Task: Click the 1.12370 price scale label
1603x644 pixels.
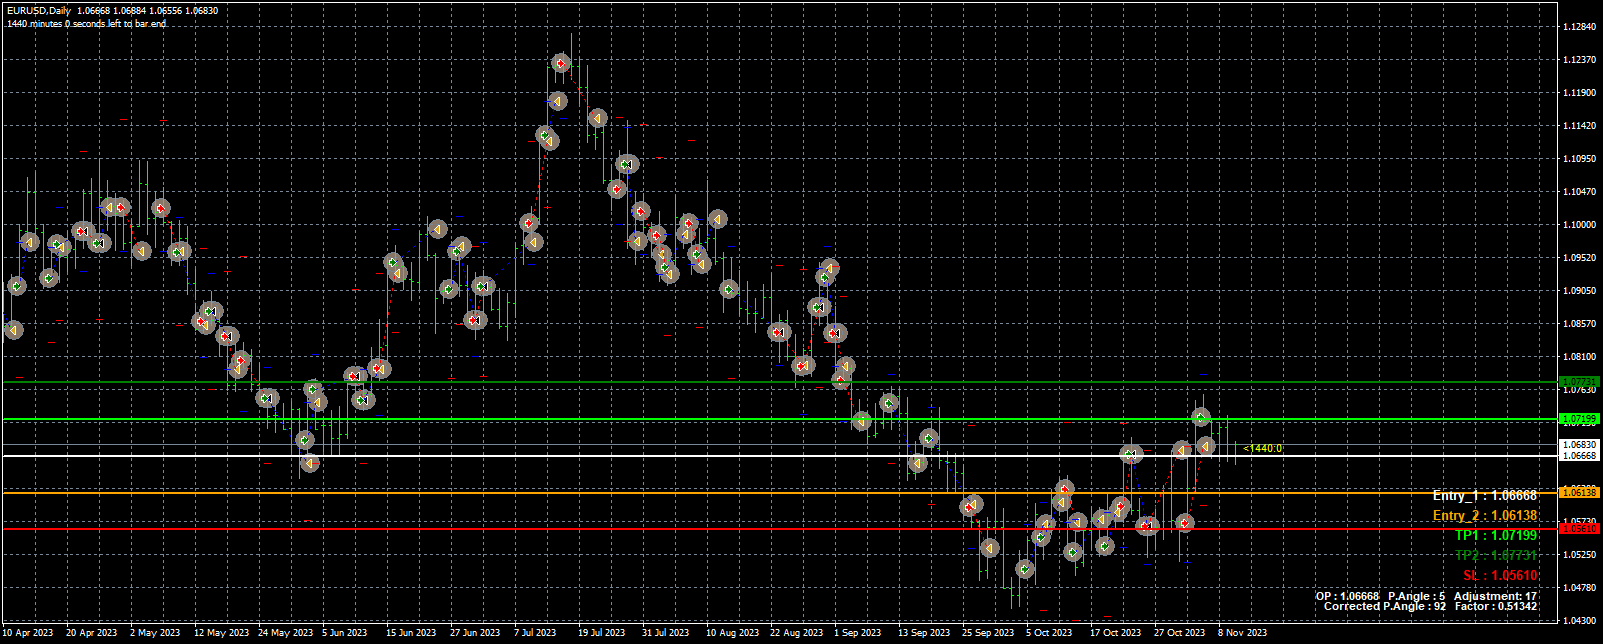Action: pos(1580,60)
